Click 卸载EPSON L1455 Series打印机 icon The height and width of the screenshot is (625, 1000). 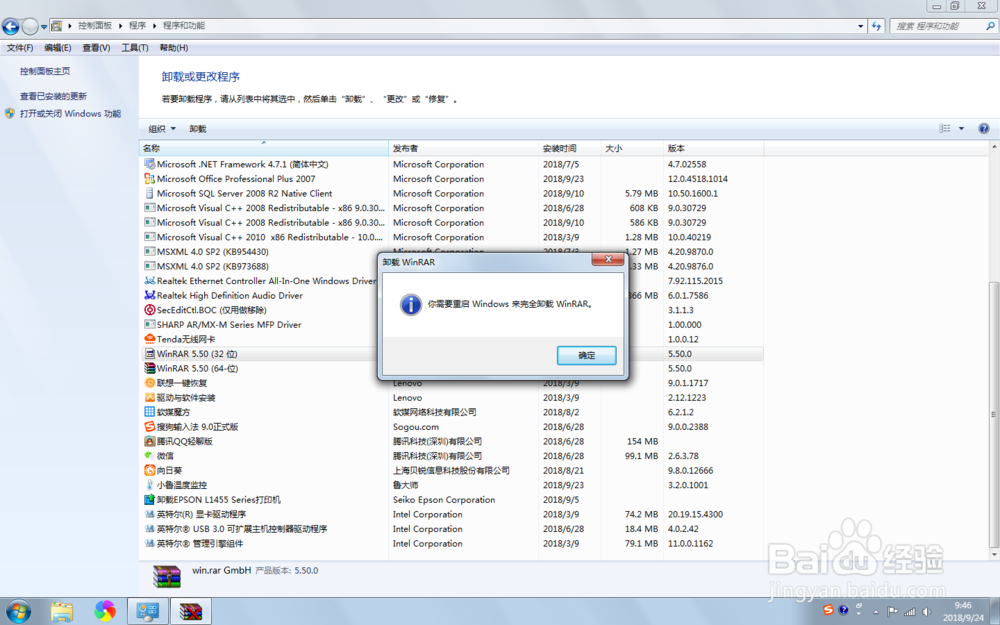tap(149, 499)
